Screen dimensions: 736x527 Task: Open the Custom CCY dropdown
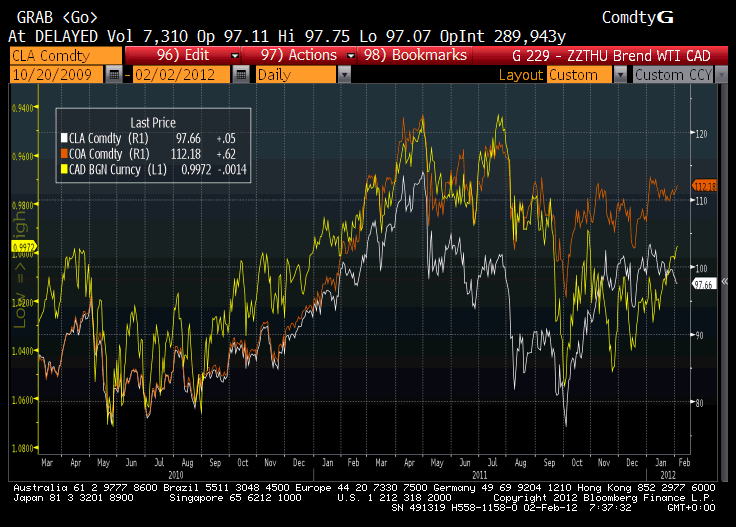[673, 75]
